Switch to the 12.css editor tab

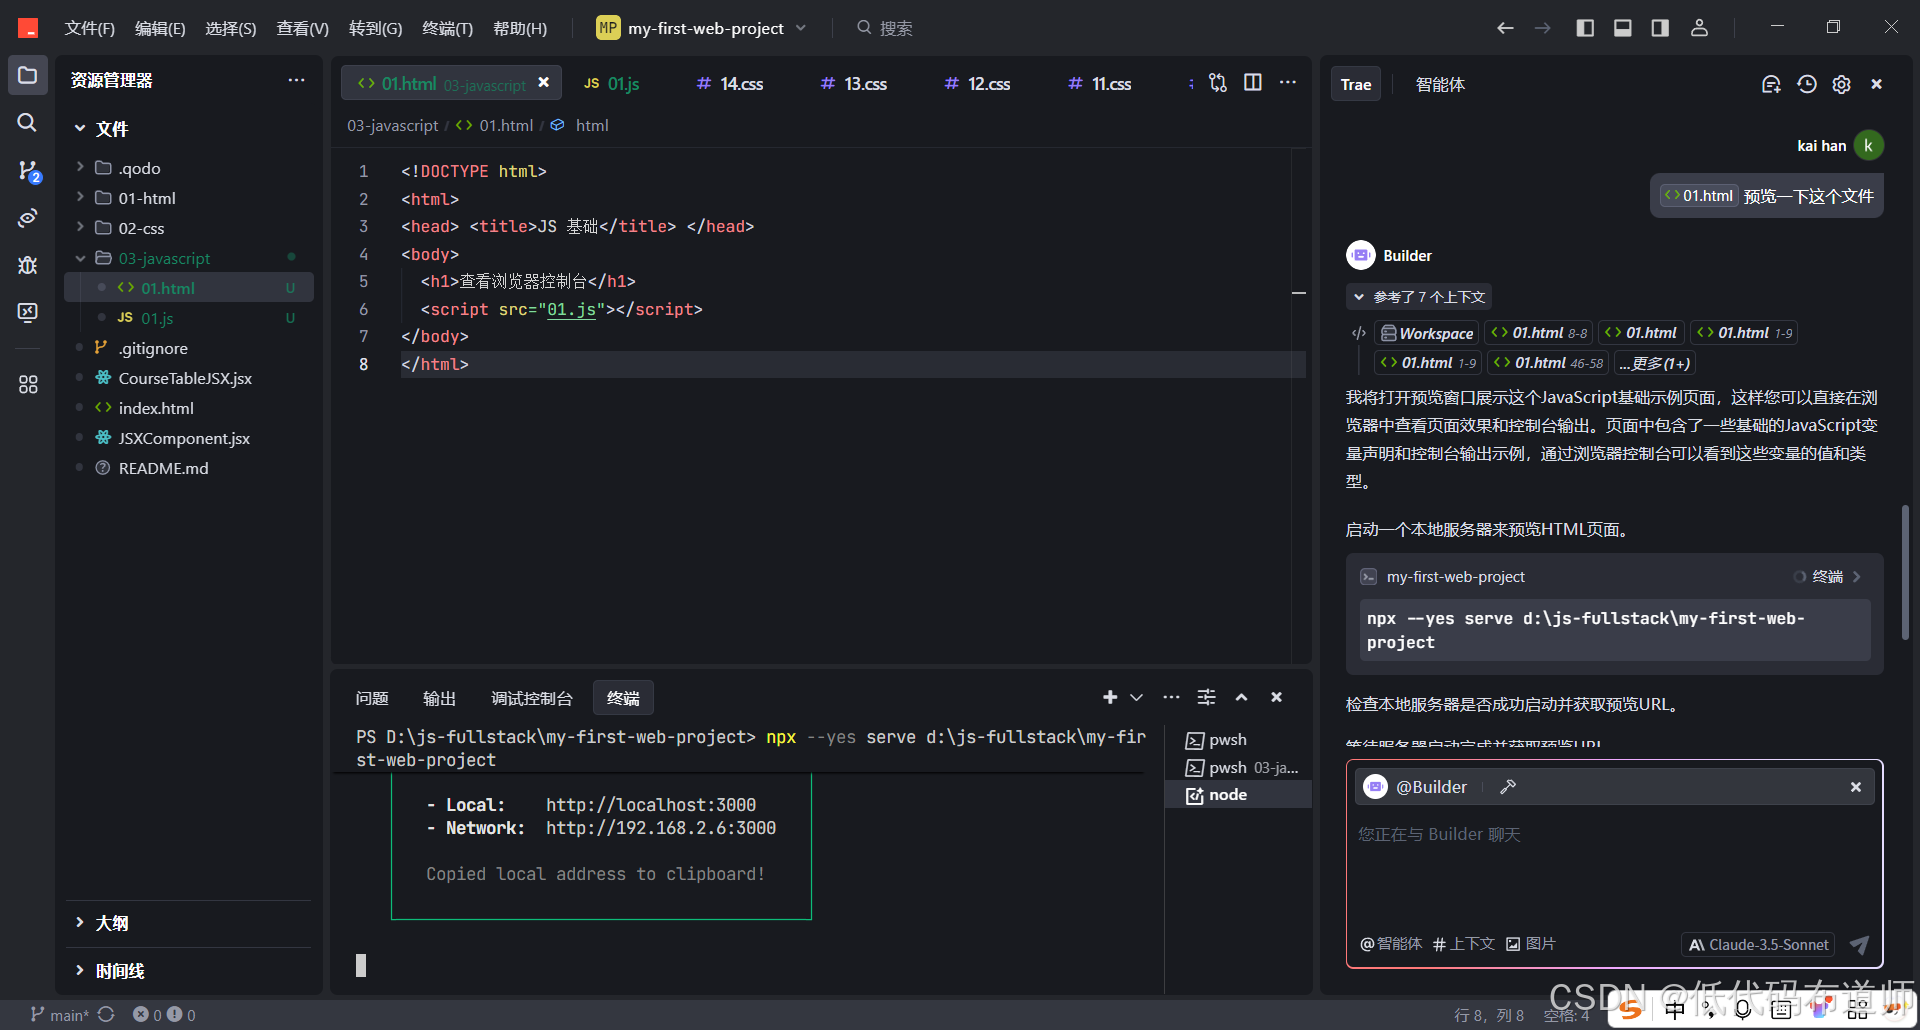click(978, 84)
